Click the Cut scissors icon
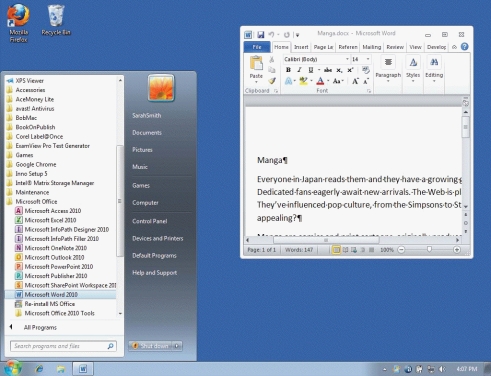491x376 pixels. (x=272, y=59)
